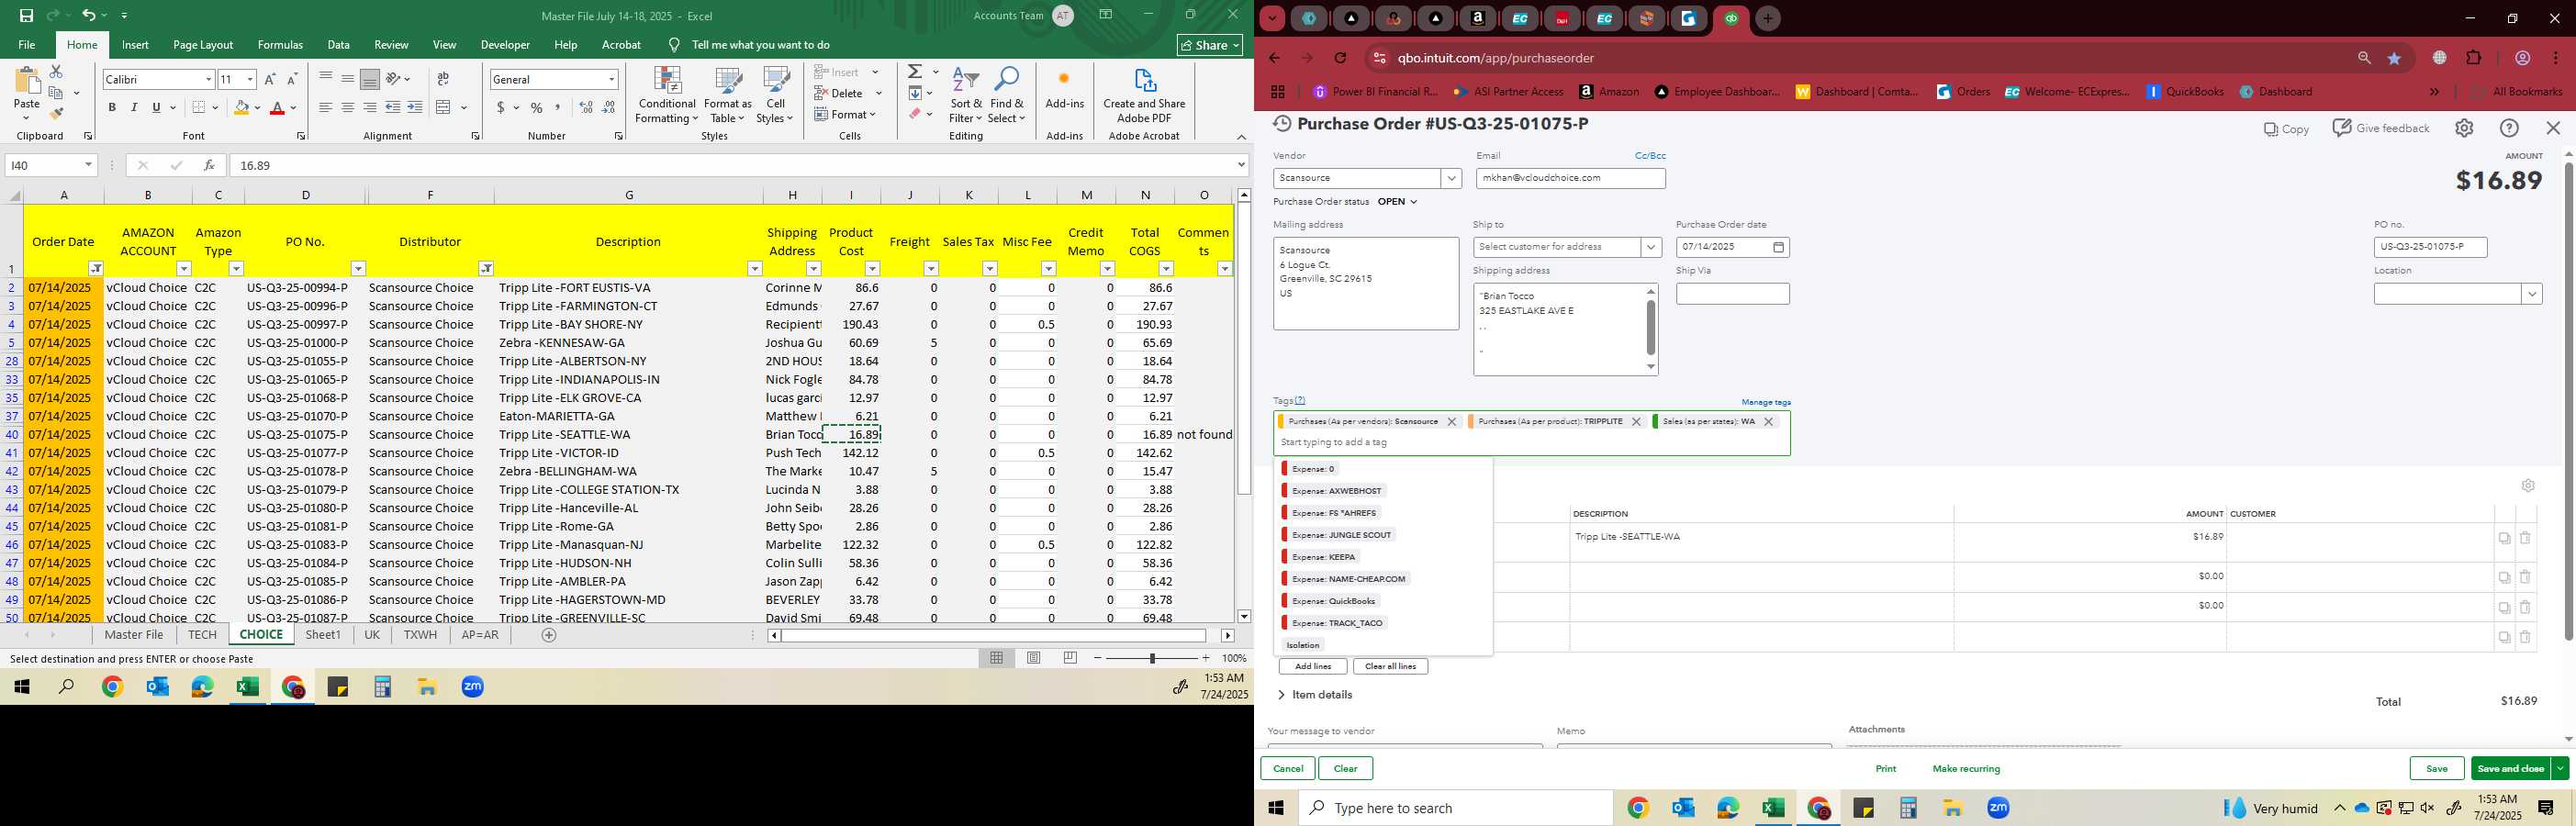Open Zoom from the right taskbar
The width and height of the screenshot is (2576, 826).
[x=1998, y=808]
